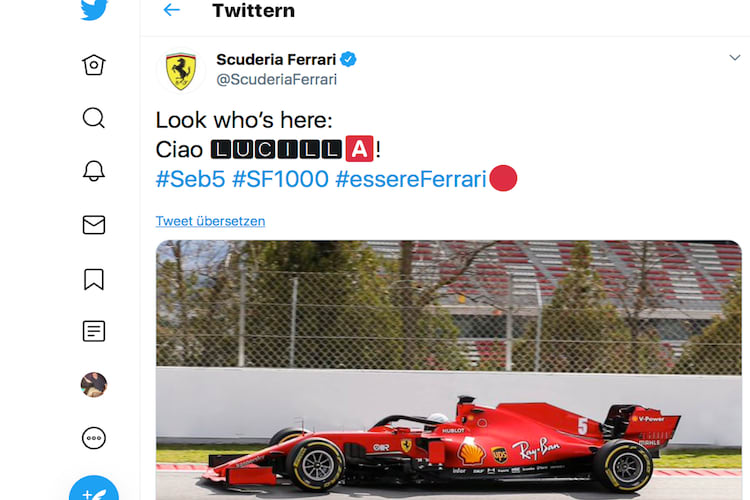Click the Tweet übersetzen link
Viewport: 750px width, 500px height.
point(210,221)
